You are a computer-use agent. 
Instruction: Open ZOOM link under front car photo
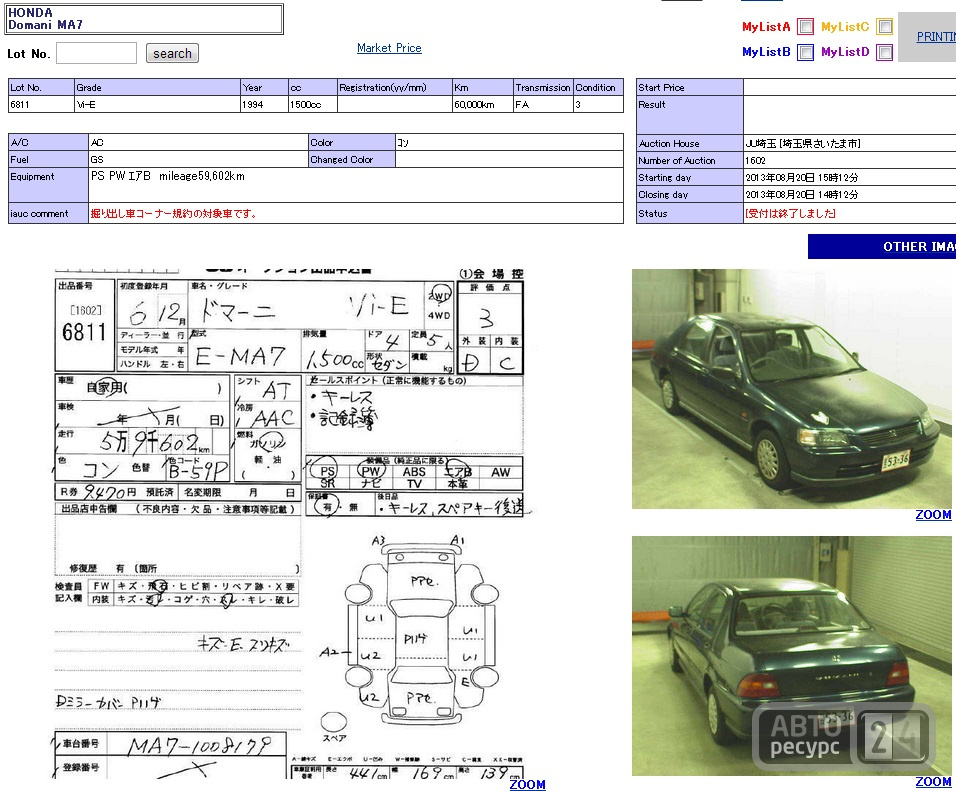tap(933, 514)
